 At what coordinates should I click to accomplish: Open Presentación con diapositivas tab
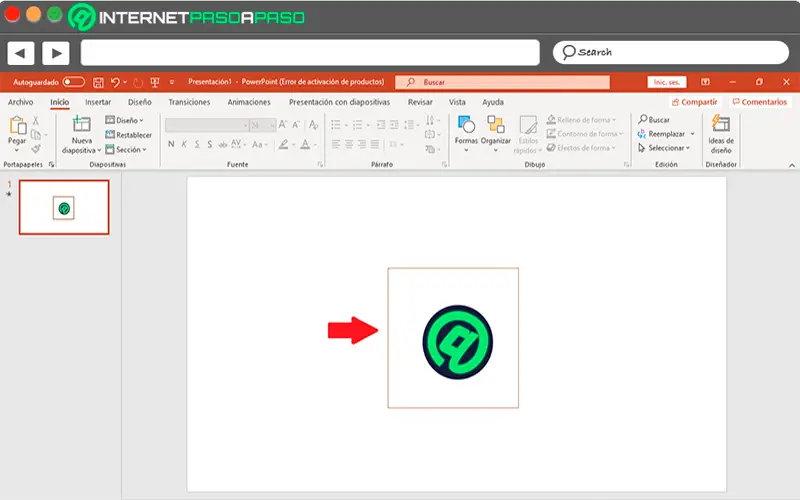339,102
